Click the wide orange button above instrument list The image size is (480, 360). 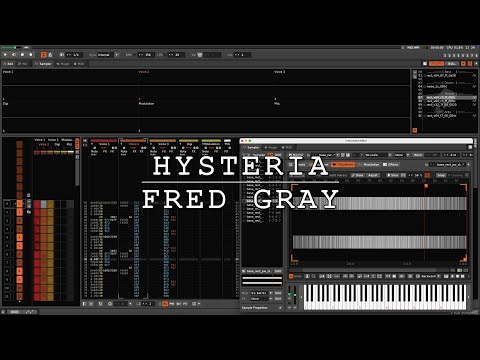click(436, 64)
